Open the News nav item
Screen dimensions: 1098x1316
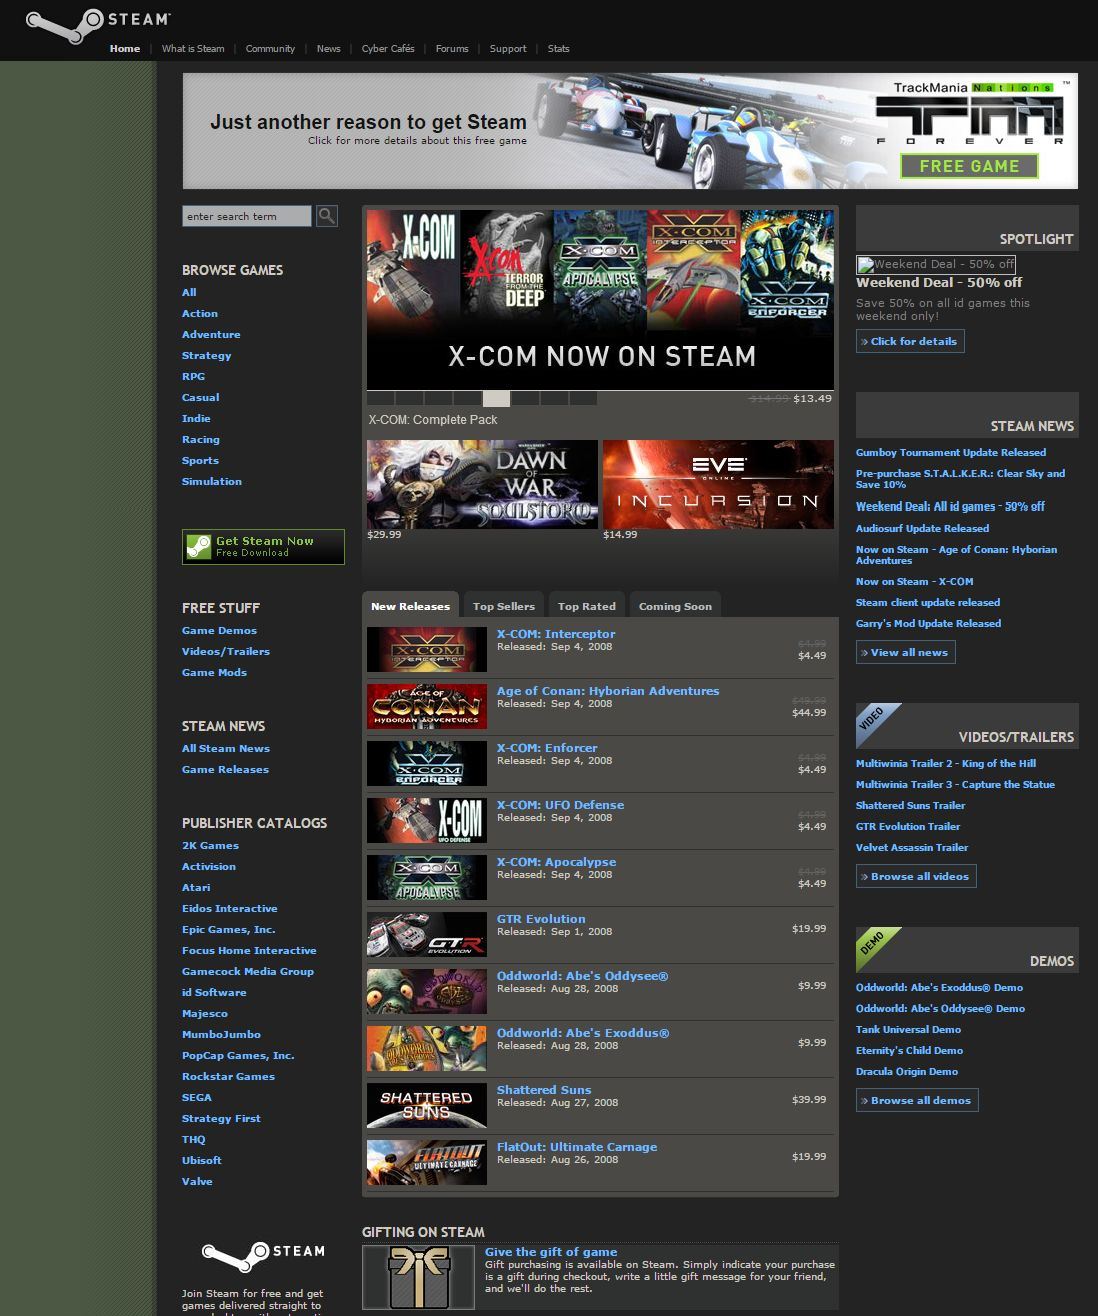click(328, 48)
